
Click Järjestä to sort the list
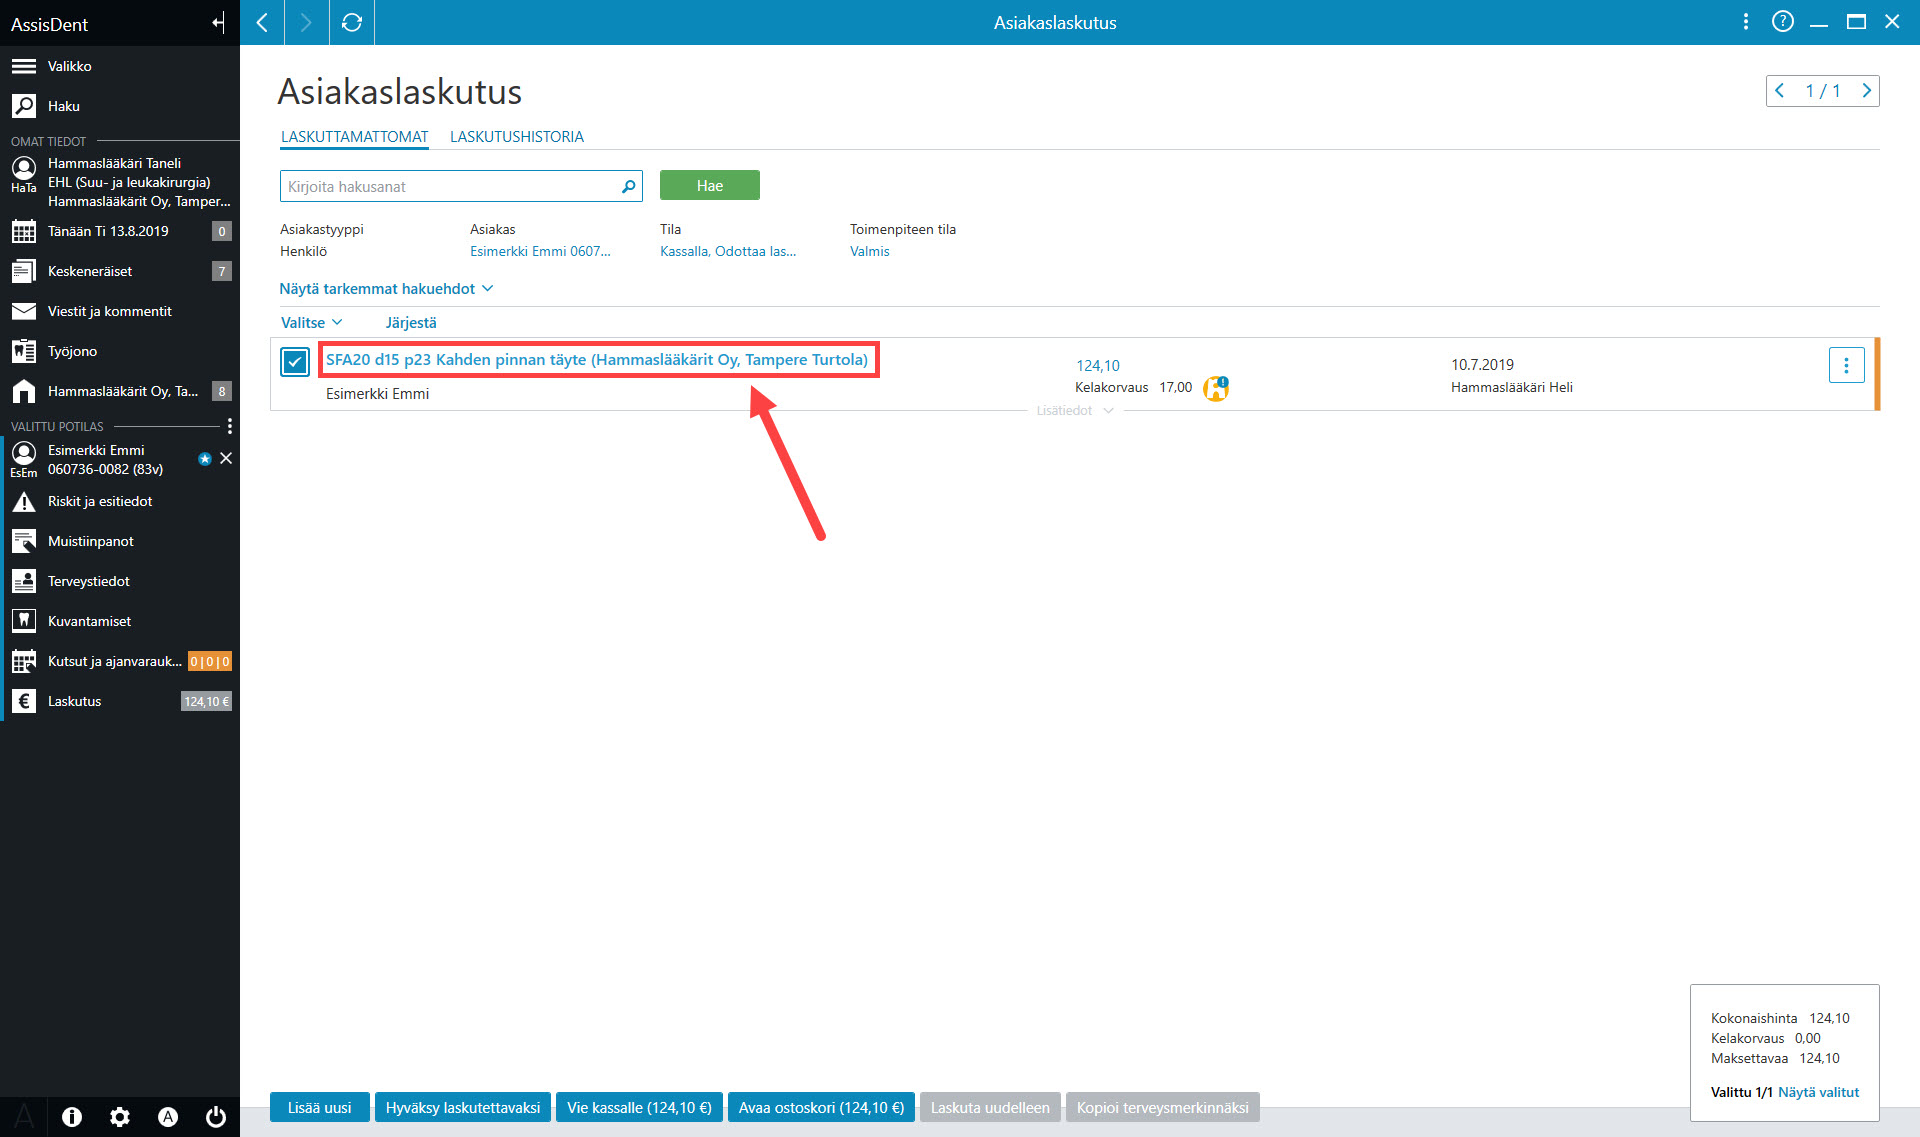(x=411, y=322)
